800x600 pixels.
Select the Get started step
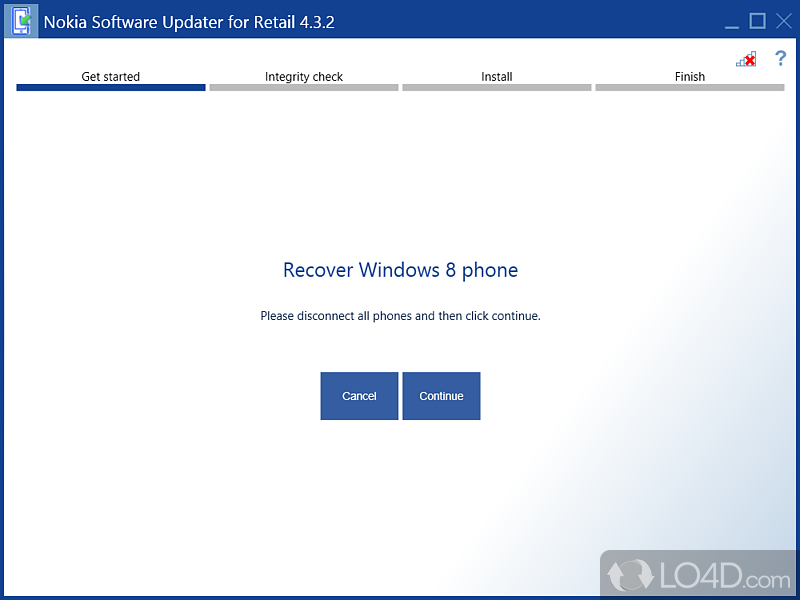(111, 77)
